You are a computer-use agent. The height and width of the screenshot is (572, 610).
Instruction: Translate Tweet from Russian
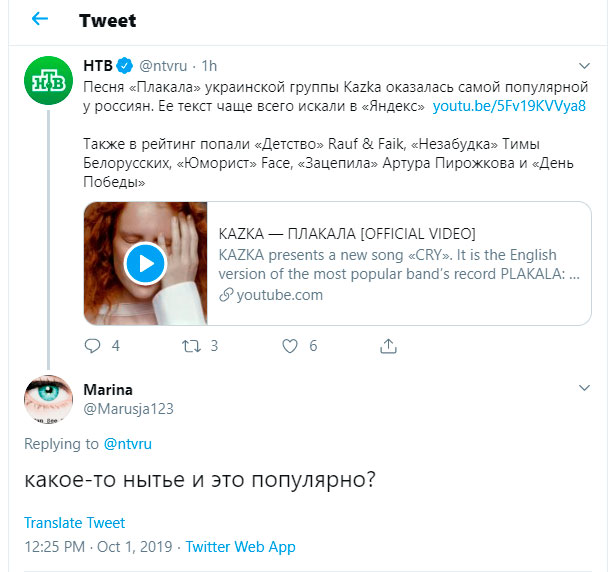75,523
